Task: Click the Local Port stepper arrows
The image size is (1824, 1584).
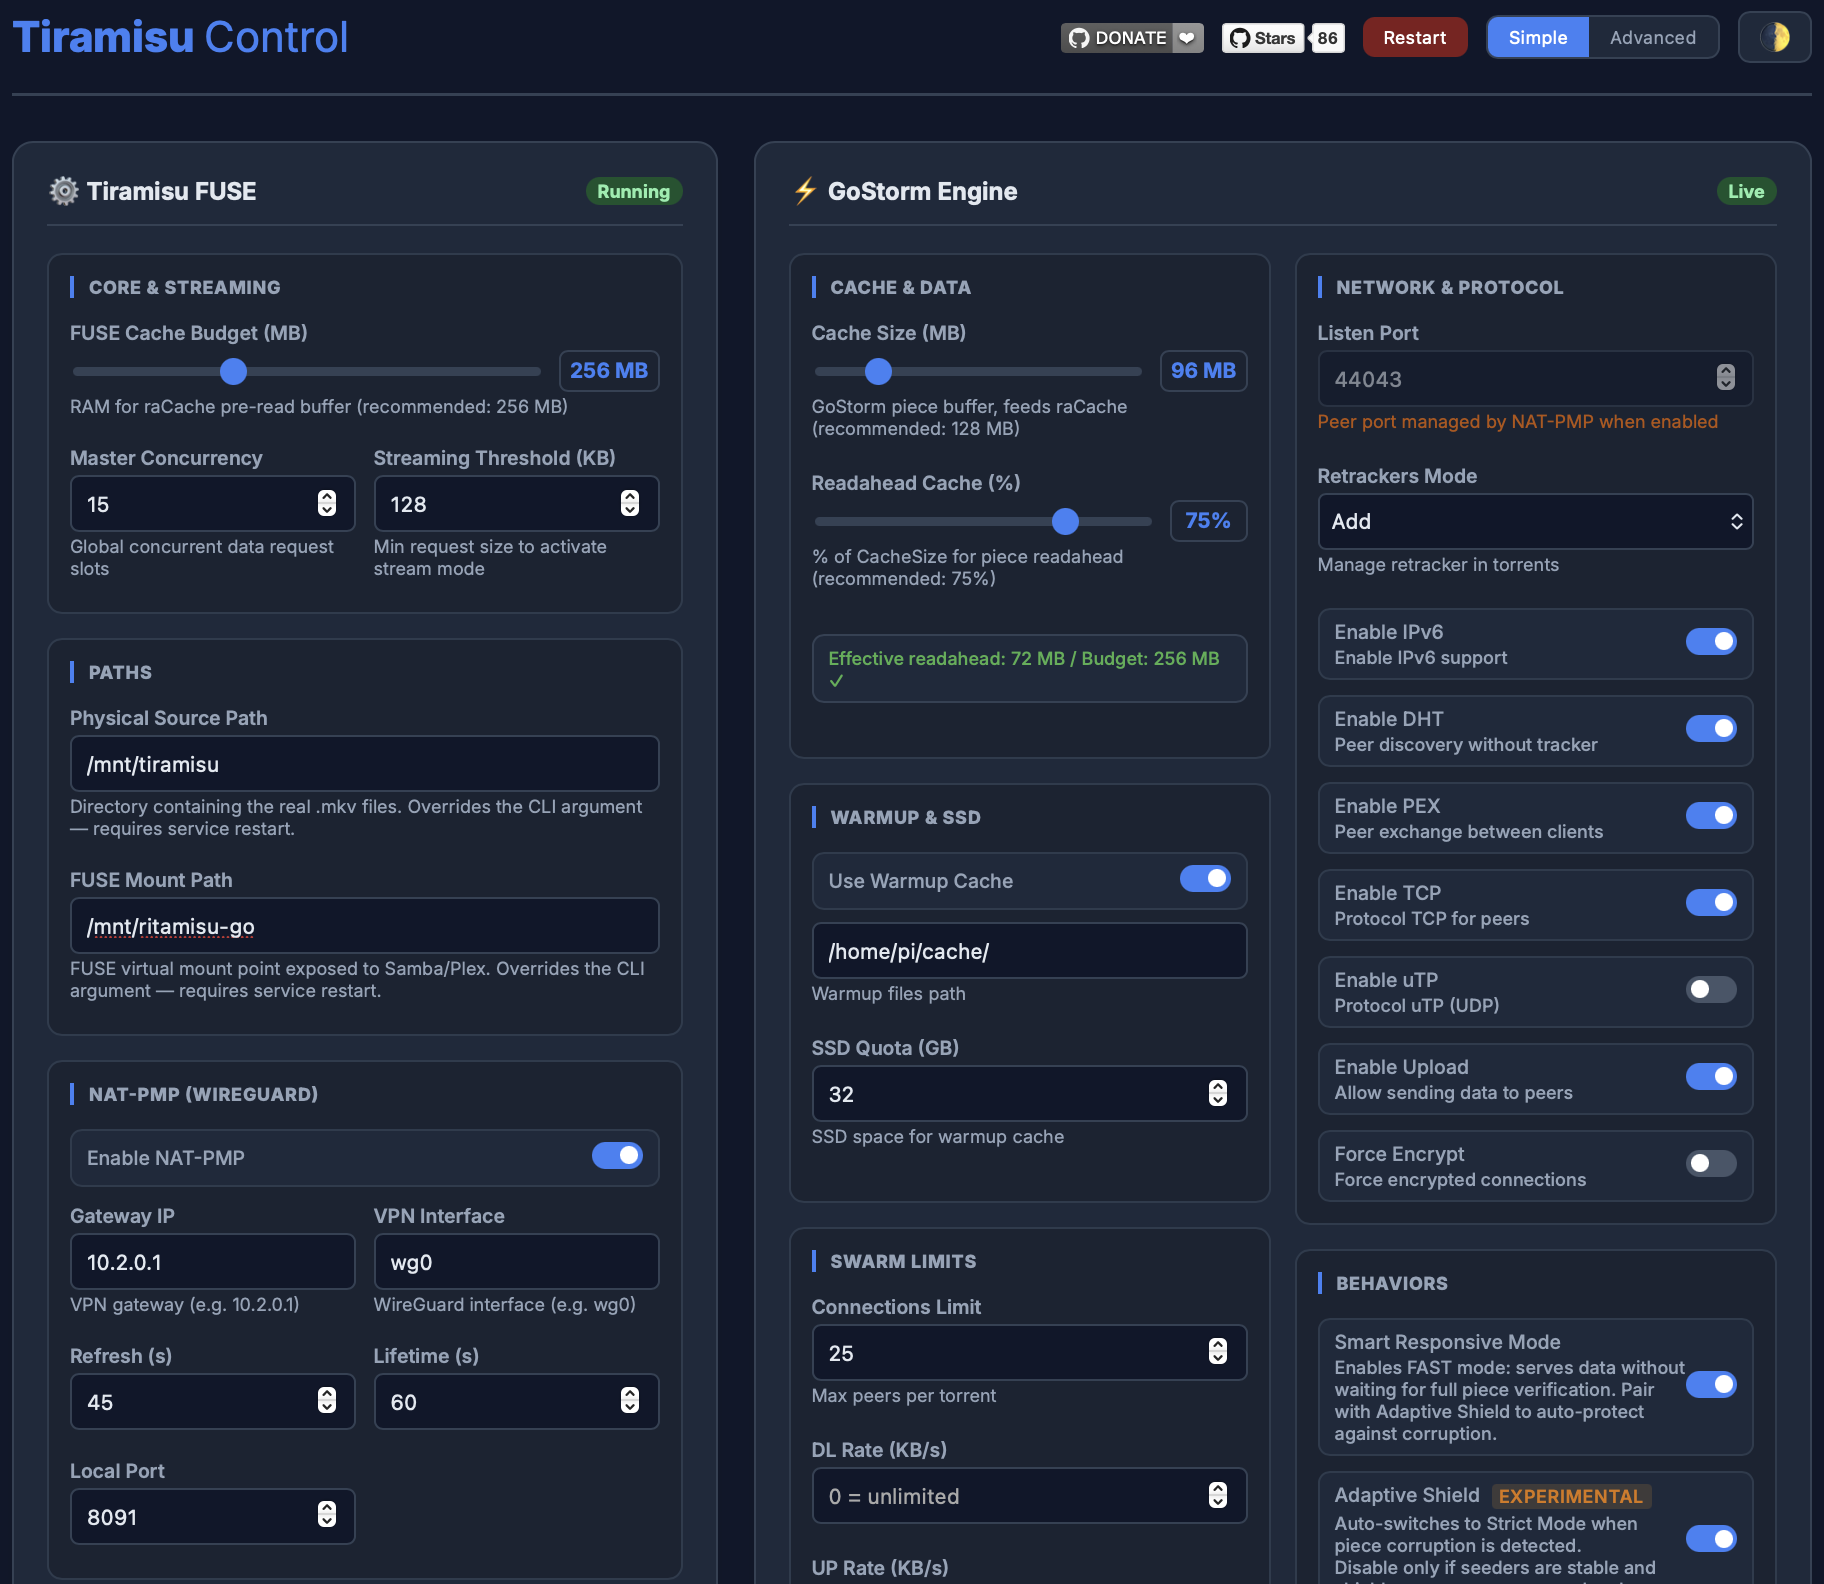Action: [327, 1515]
